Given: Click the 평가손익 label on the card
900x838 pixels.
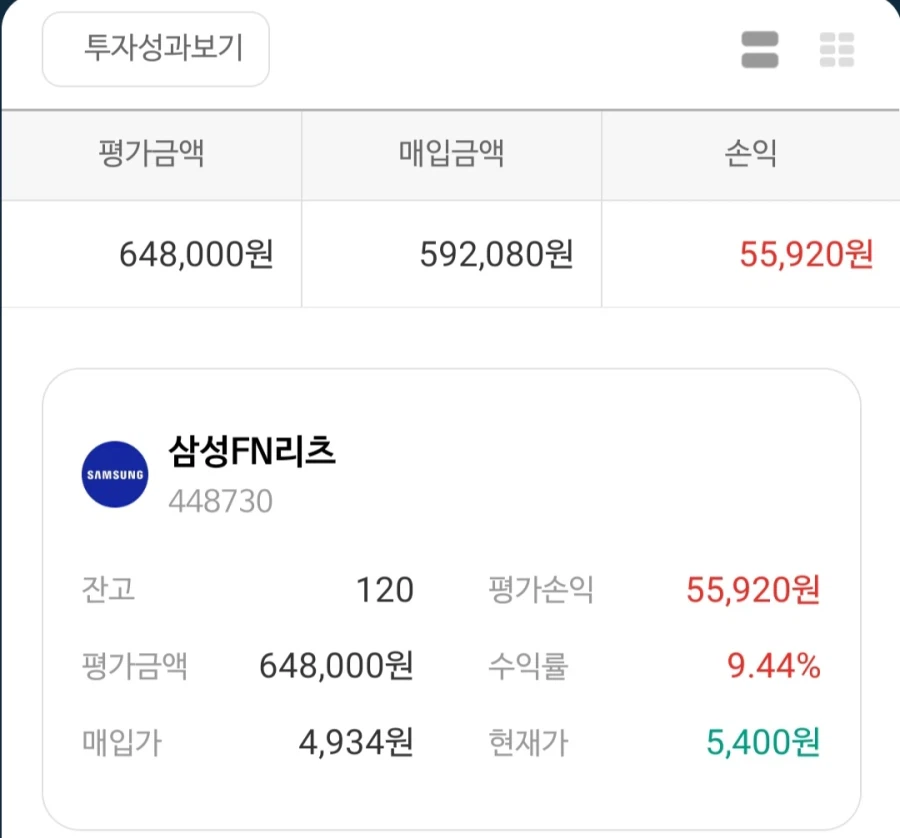Looking at the screenshot, I should (x=540, y=590).
